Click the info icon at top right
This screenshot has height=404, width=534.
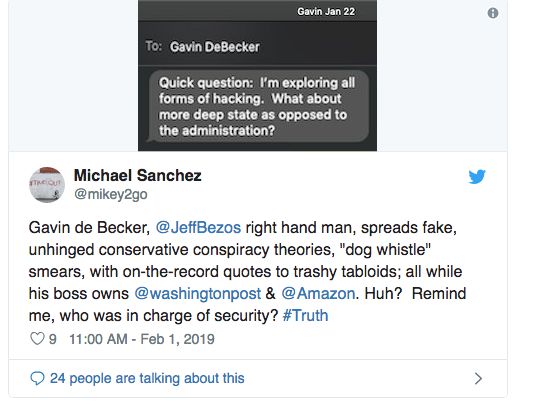[x=492, y=13]
